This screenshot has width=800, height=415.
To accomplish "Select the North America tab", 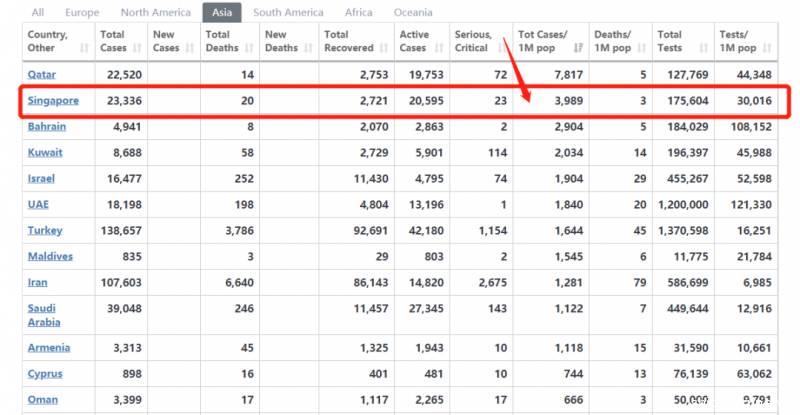I will pyautogui.click(x=156, y=13).
